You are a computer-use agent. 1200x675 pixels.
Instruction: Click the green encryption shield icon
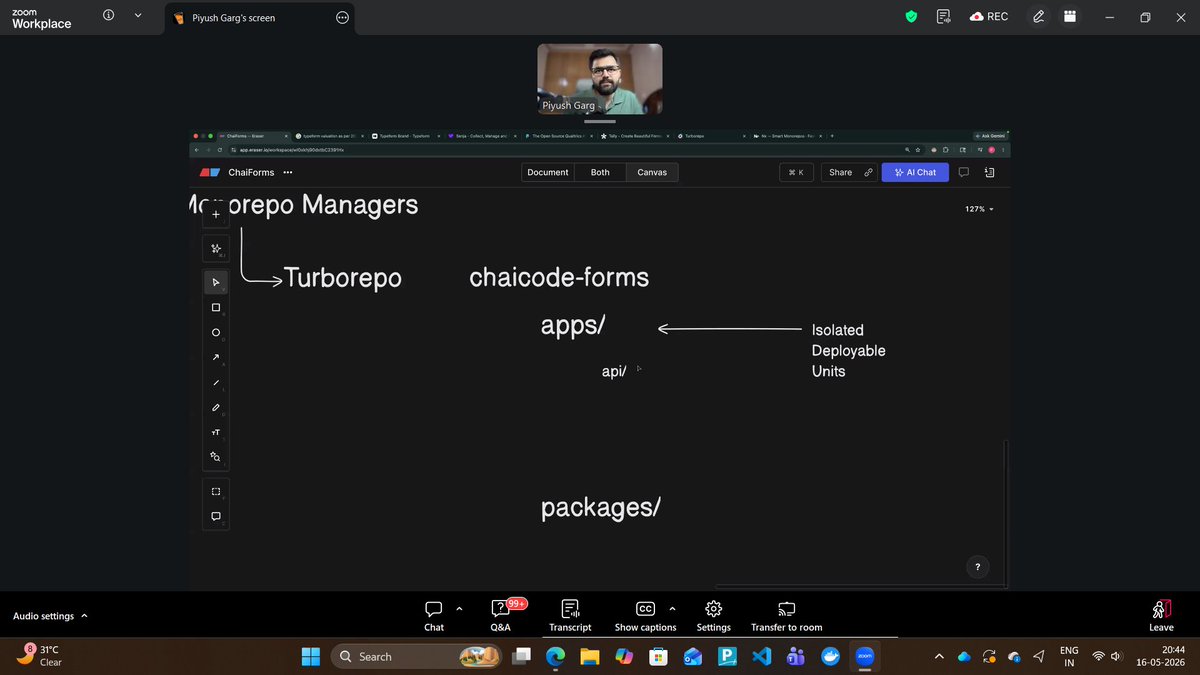(911, 16)
